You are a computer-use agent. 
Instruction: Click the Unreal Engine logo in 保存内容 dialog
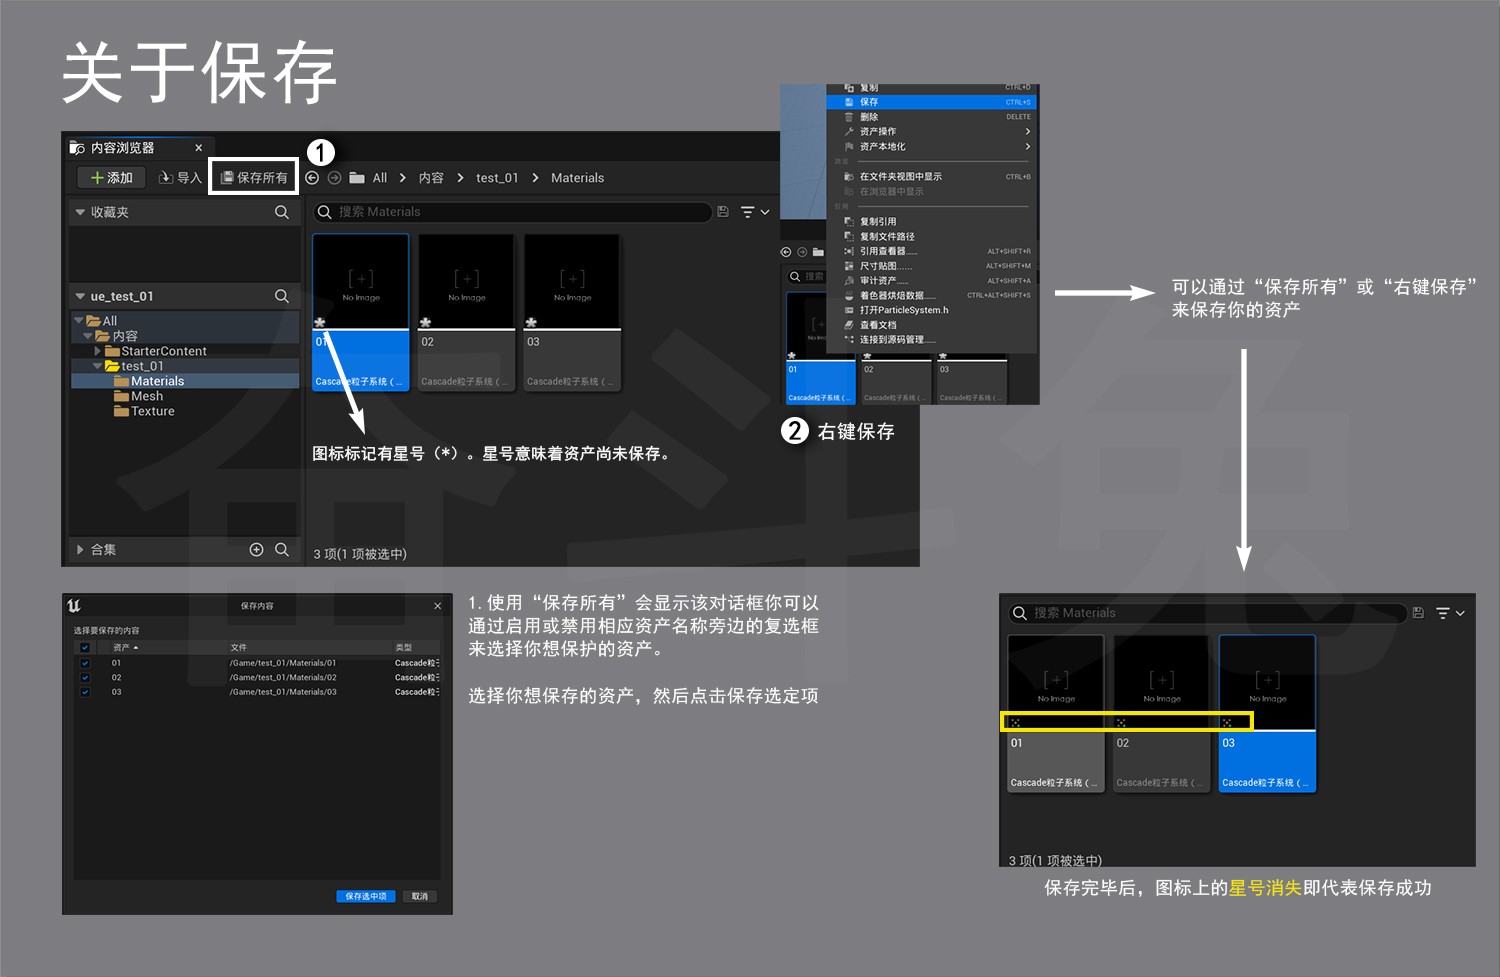74,606
